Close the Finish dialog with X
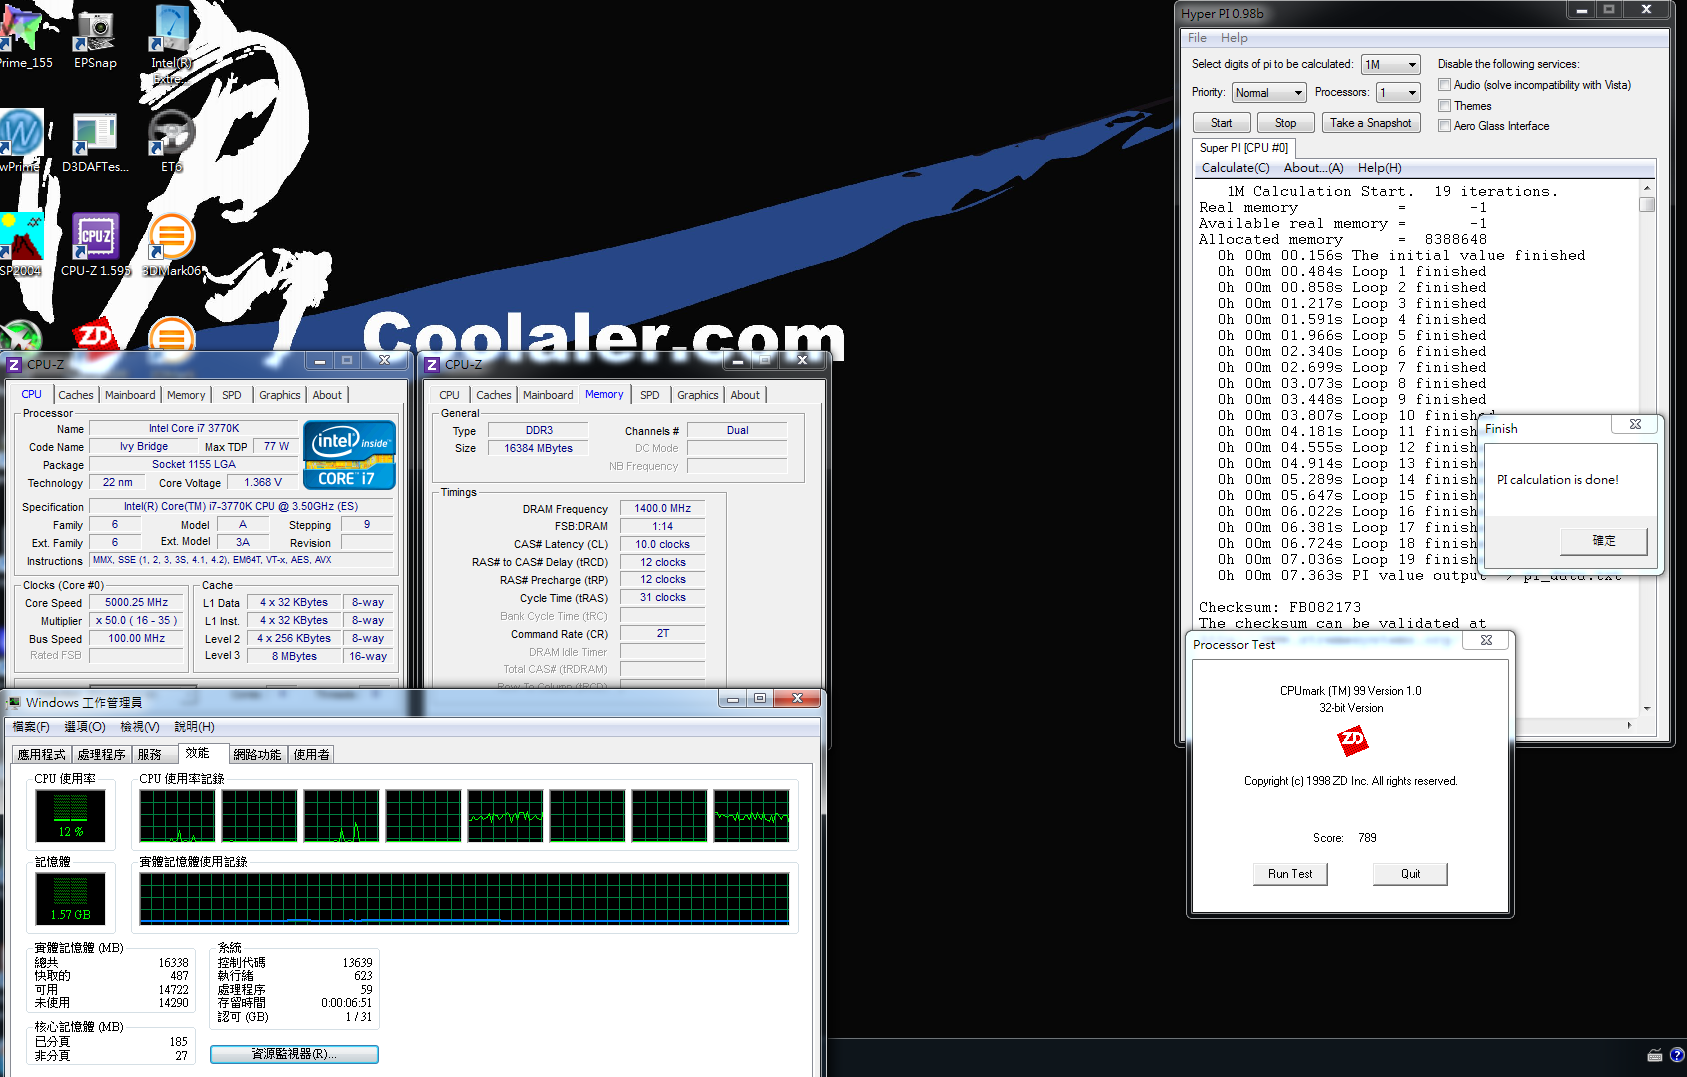This screenshot has width=1687, height=1077. [x=1635, y=424]
